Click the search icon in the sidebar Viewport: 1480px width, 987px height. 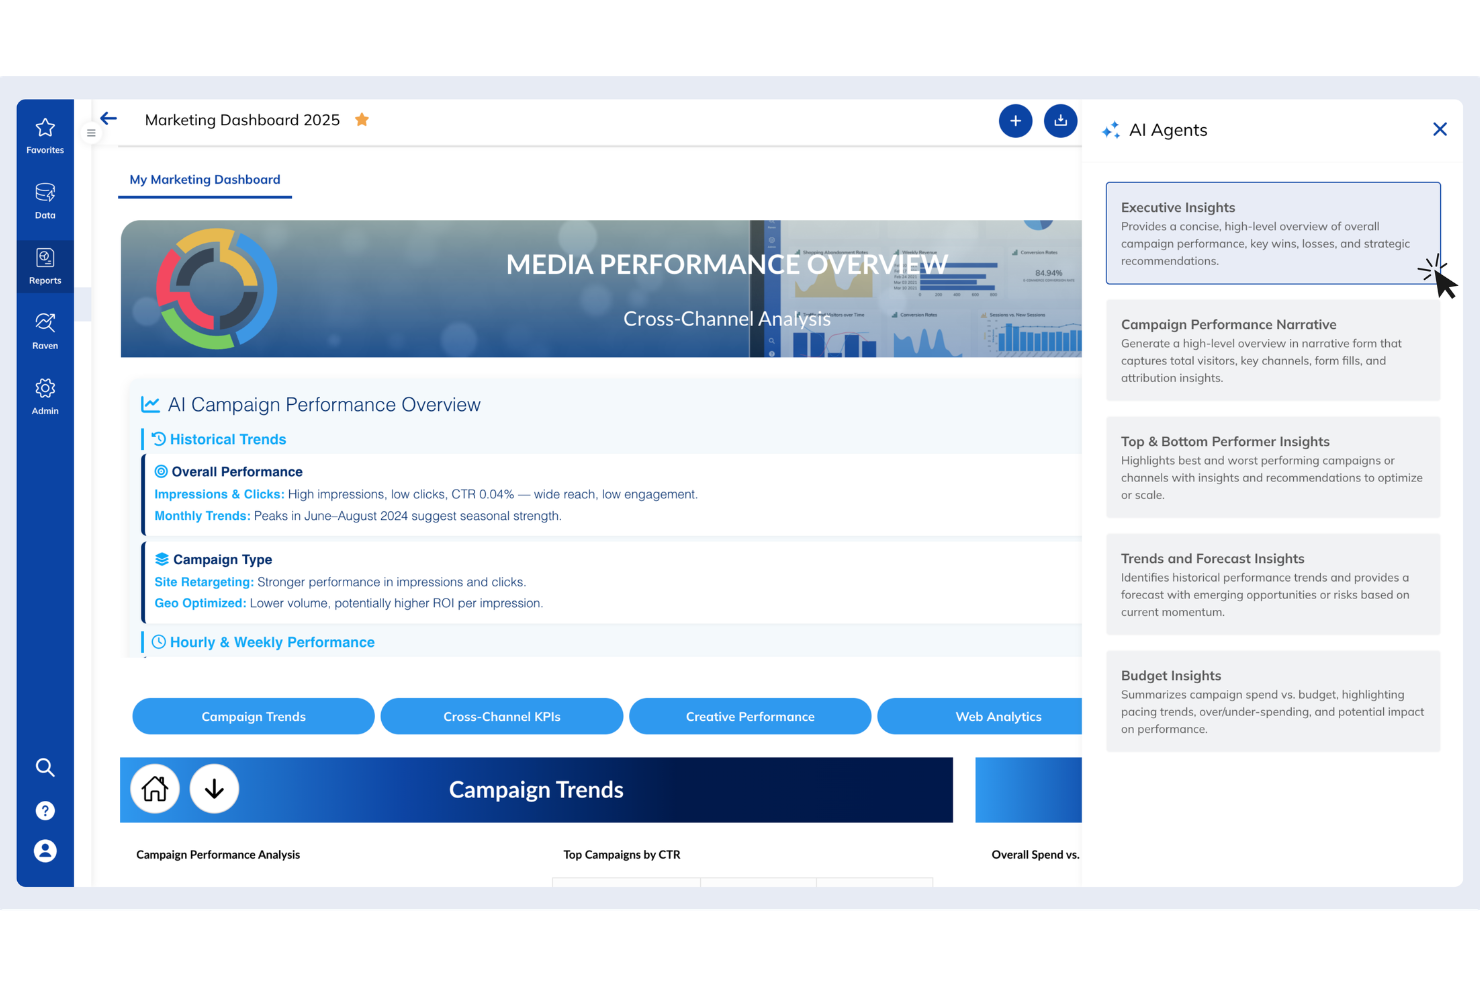(45, 767)
